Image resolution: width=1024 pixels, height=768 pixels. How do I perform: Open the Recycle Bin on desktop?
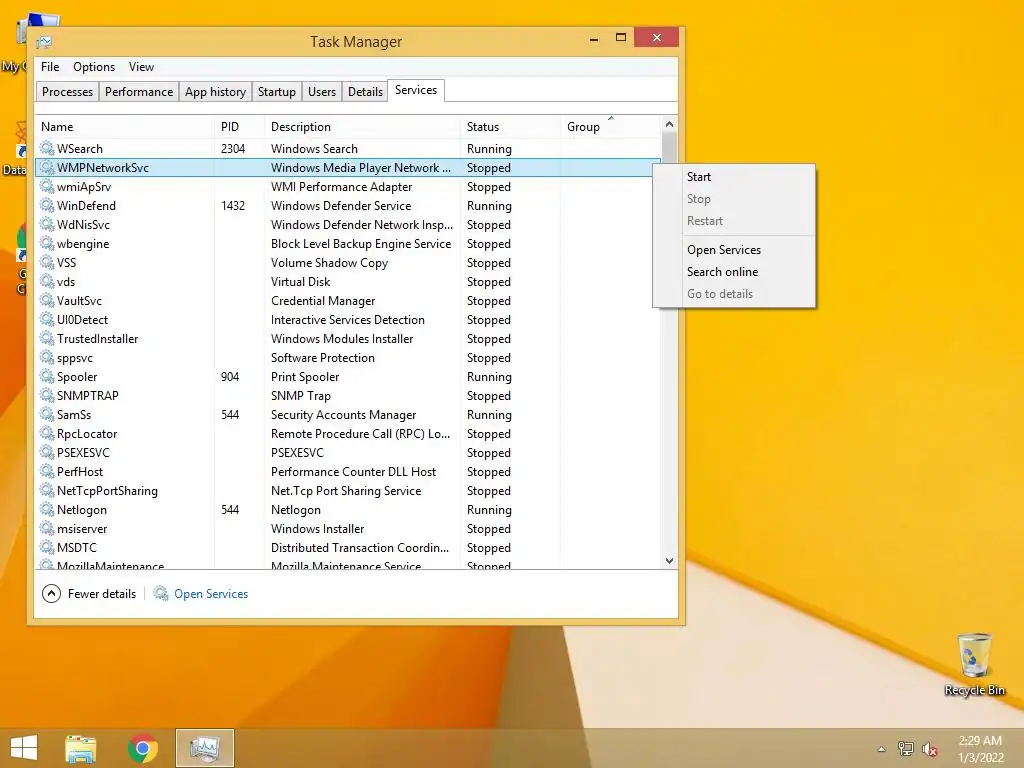click(x=974, y=665)
